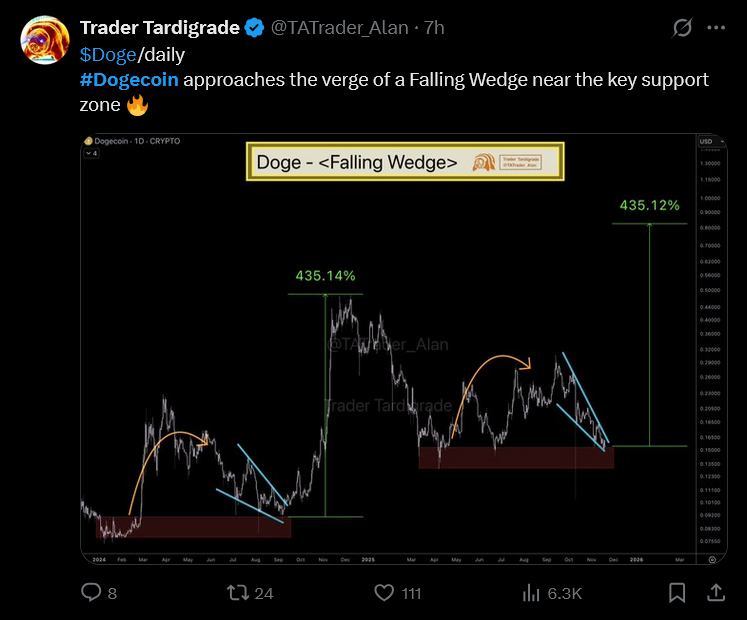
Task: Click the blue verified badge
Action: [x=254, y=28]
